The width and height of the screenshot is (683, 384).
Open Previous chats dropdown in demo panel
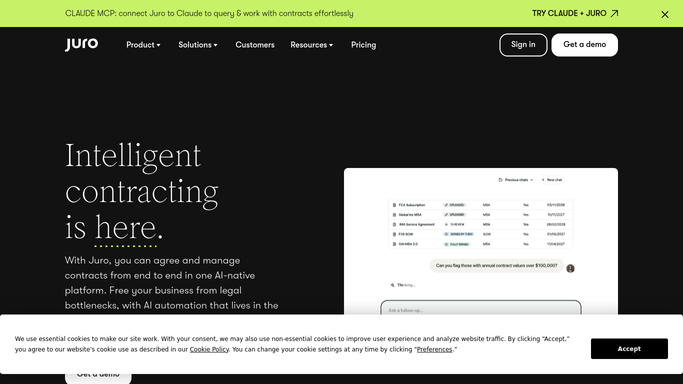[516, 180]
